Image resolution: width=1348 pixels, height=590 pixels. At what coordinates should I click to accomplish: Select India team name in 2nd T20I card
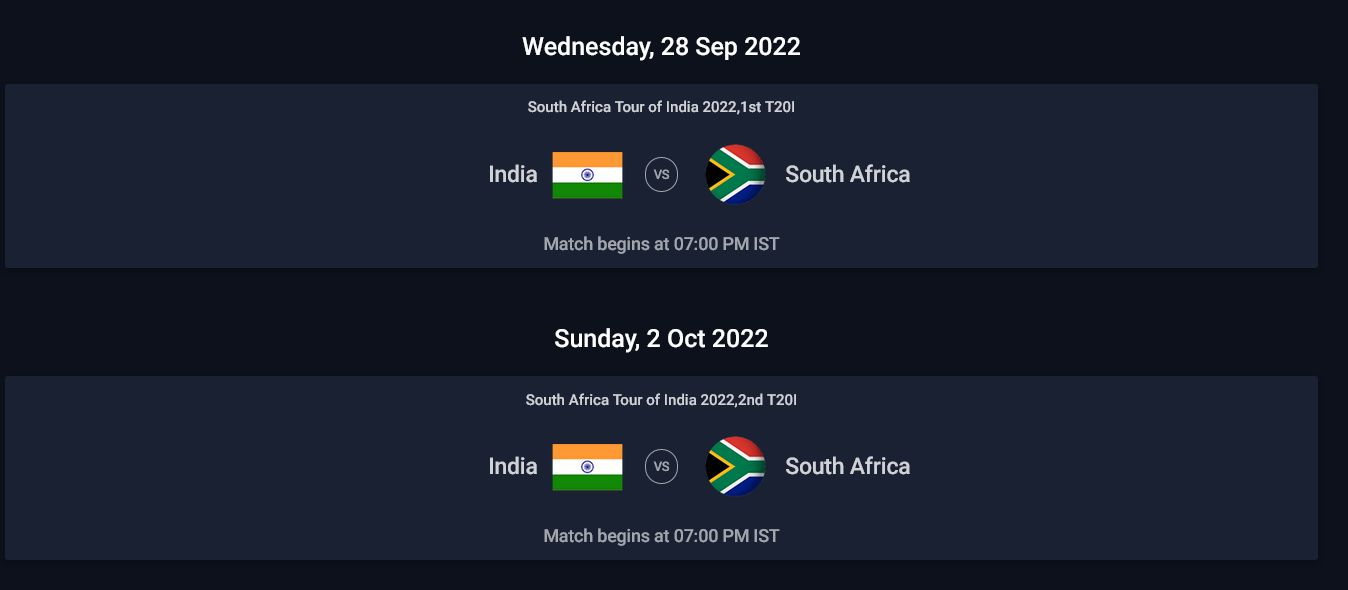pyautogui.click(x=512, y=467)
